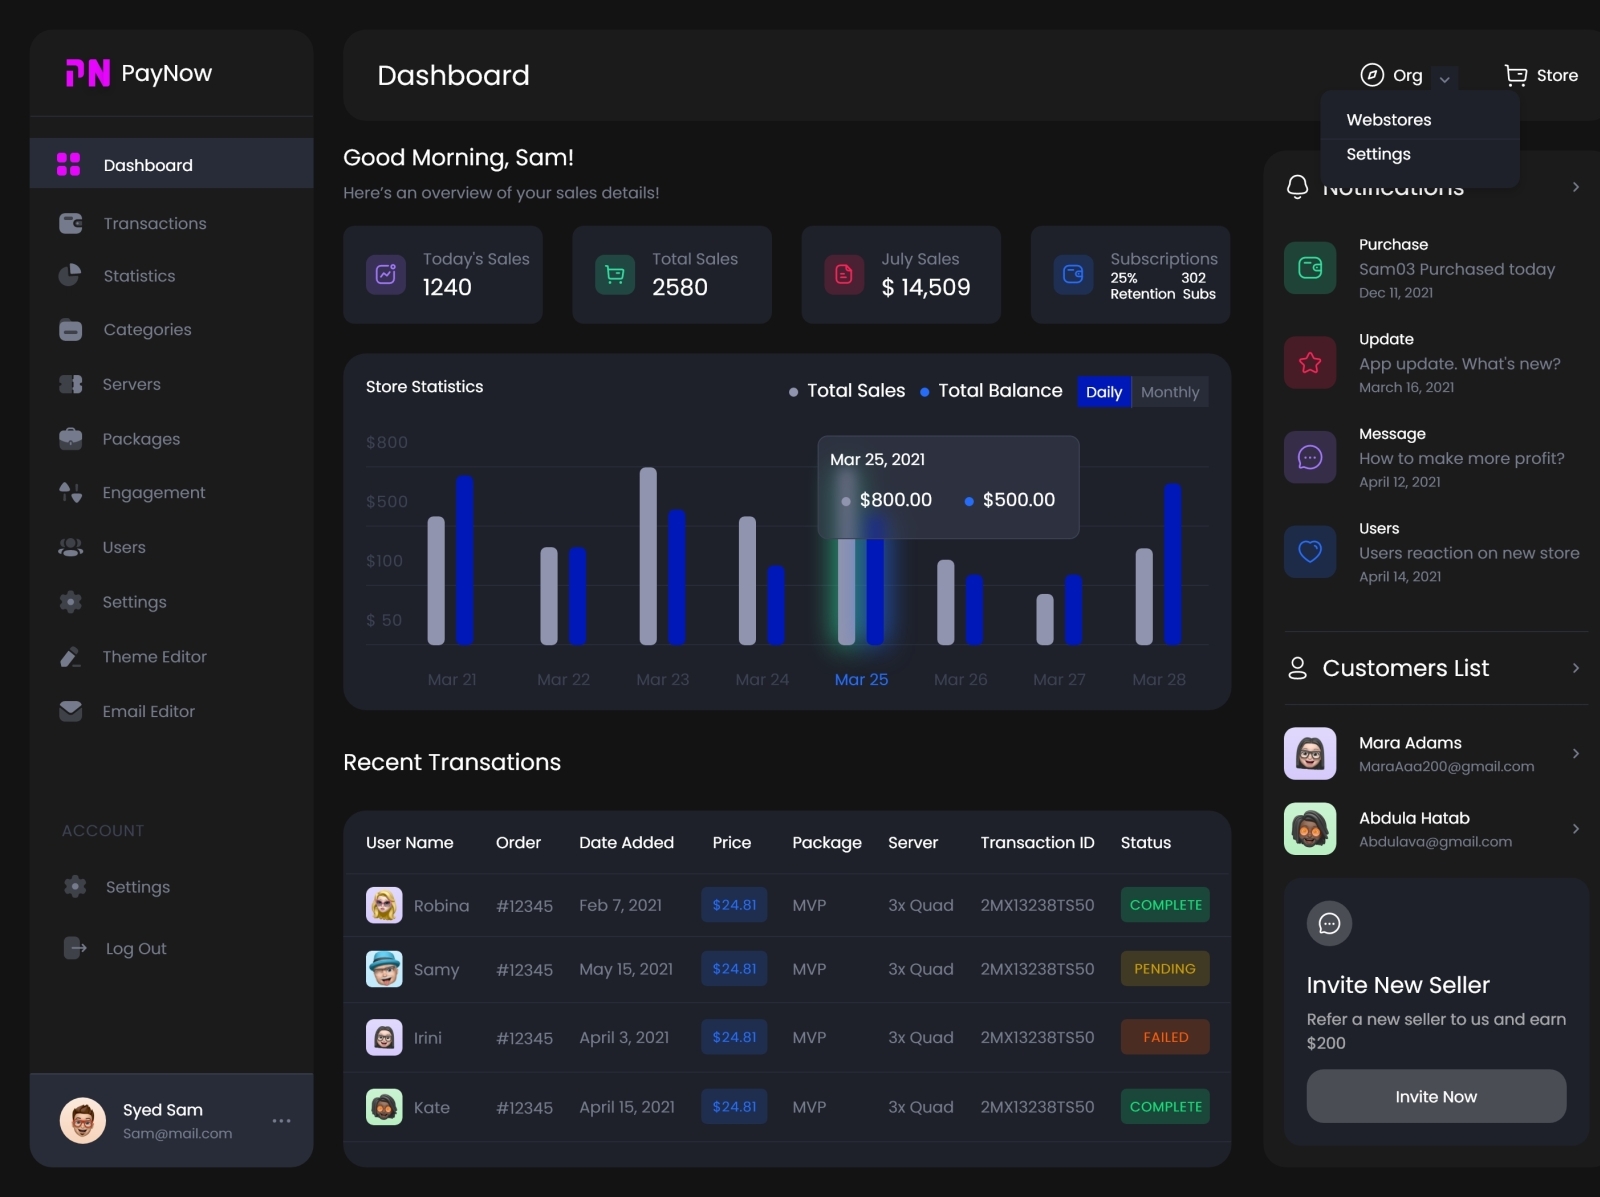Click the Users notification heart icon

coord(1310,551)
